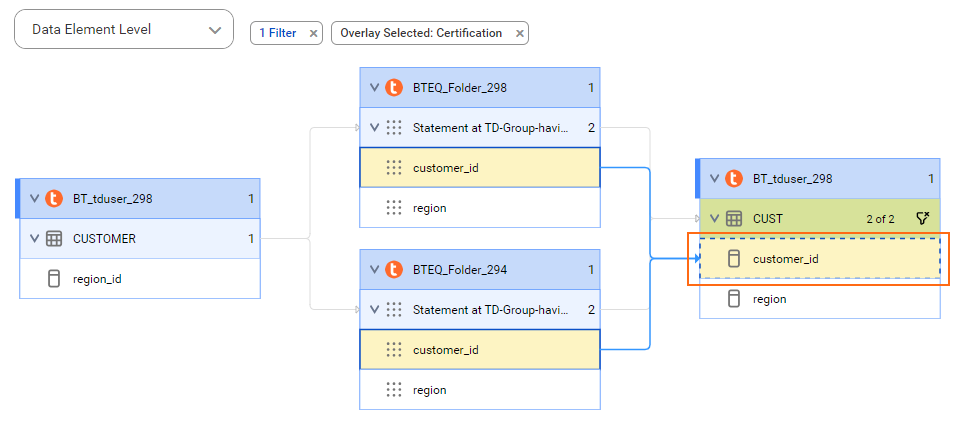Viewport: 962px width, 425px height.
Task: Select the region_id column row
Action: pos(140,279)
